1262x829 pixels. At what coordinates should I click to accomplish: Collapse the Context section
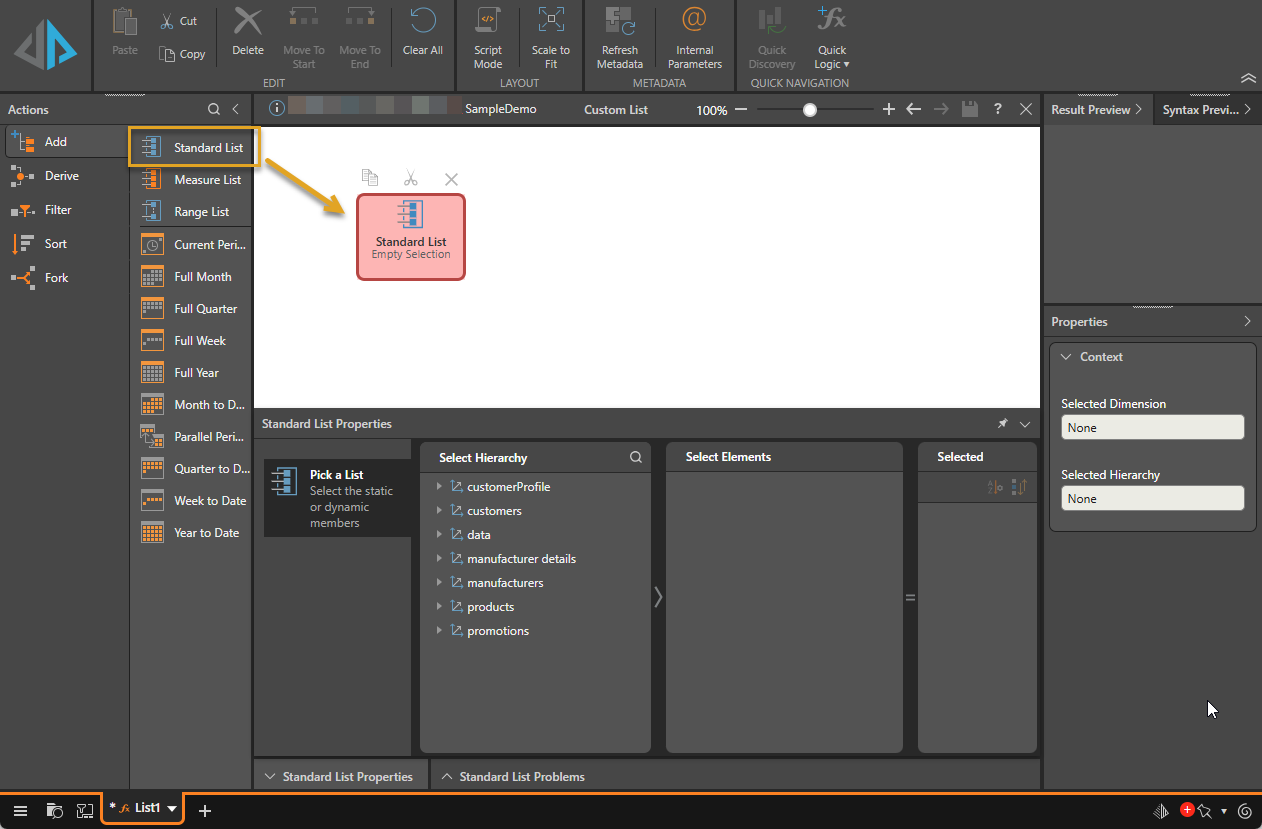(1067, 357)
